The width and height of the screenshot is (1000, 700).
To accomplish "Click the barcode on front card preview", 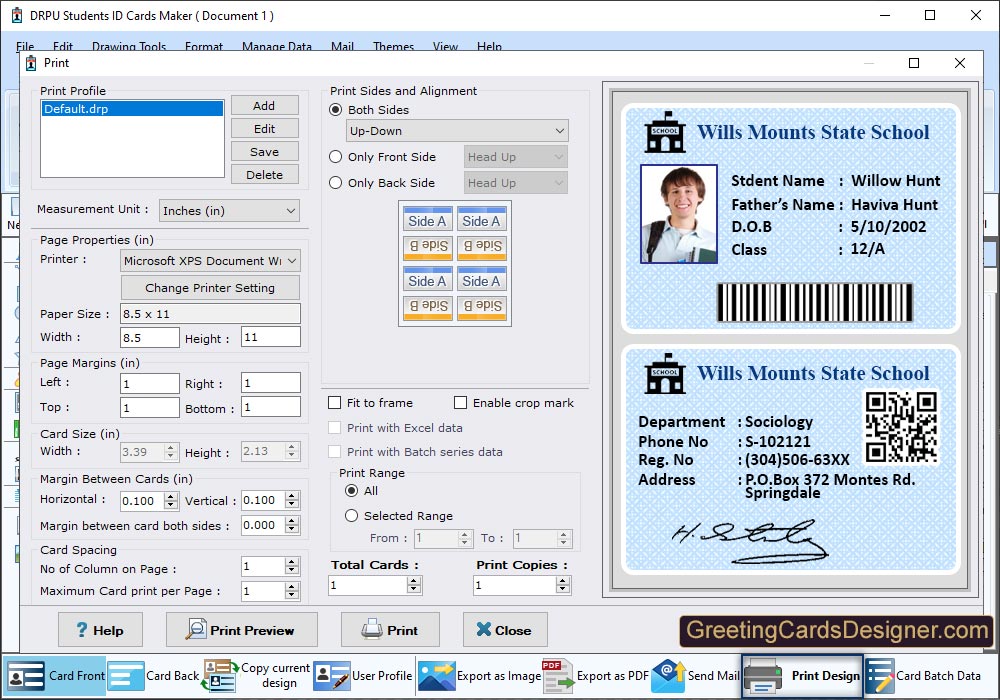I will pos(814,302).
